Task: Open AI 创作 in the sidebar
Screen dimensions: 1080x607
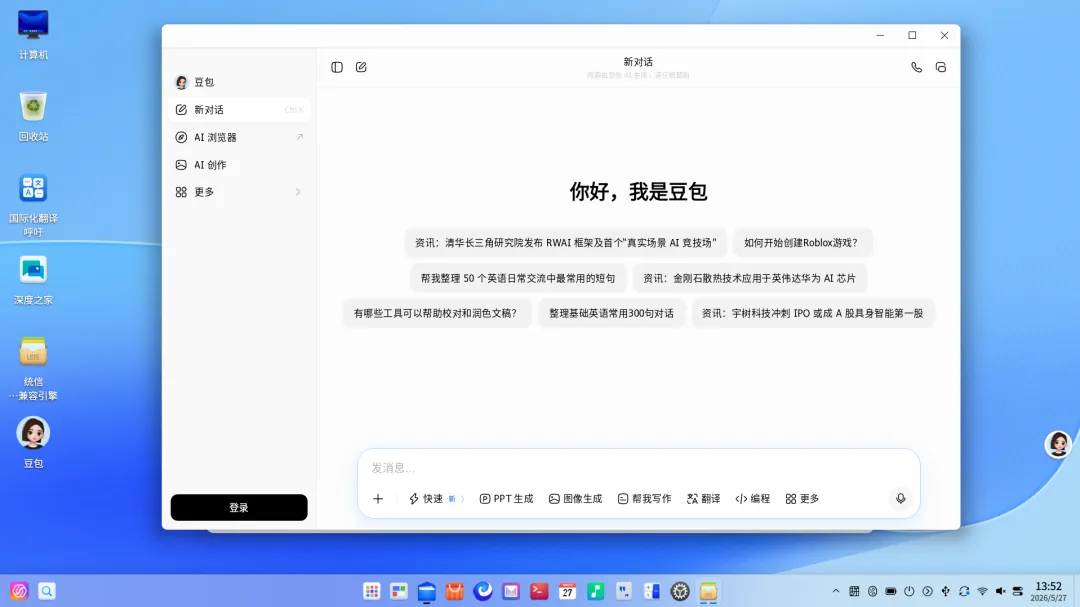Action: tap(239, 165)
